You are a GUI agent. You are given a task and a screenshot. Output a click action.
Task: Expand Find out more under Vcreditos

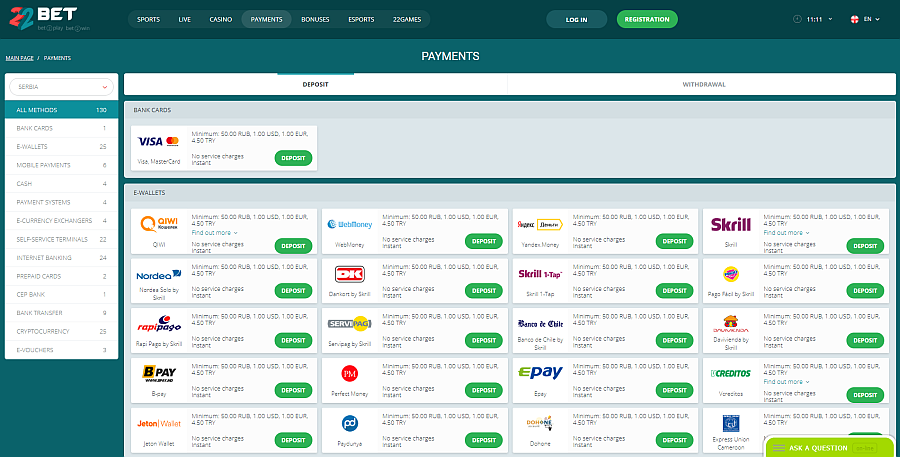point(786,381)
